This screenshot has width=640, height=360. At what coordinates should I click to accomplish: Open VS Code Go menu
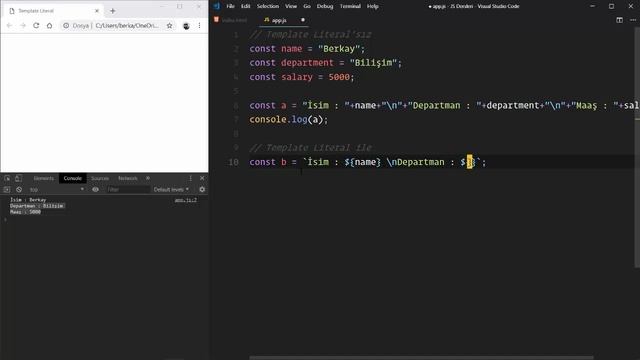[x=307, y=6]
